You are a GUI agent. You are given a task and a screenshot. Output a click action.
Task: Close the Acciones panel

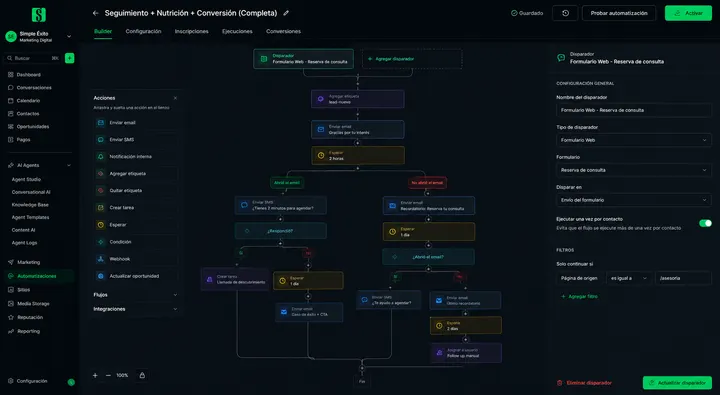[x=175, y=98]
